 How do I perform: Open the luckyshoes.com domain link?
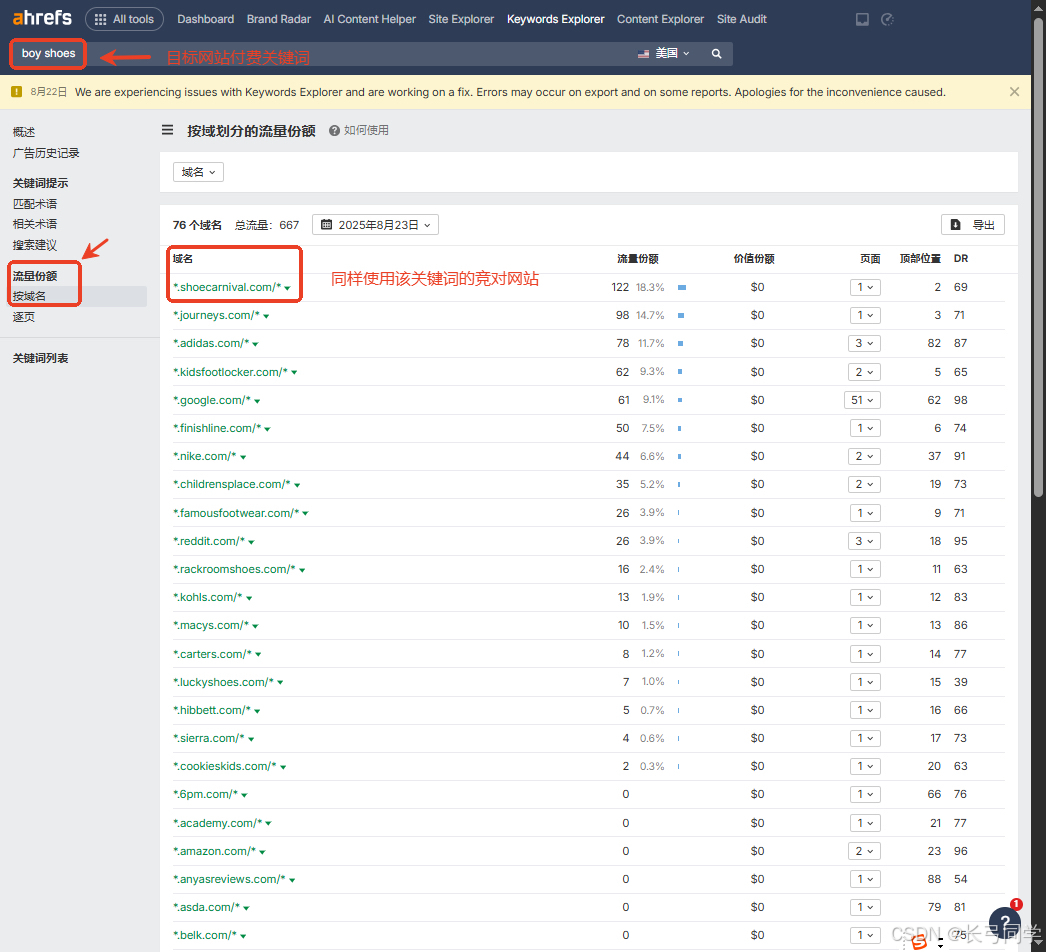(223, 682)
